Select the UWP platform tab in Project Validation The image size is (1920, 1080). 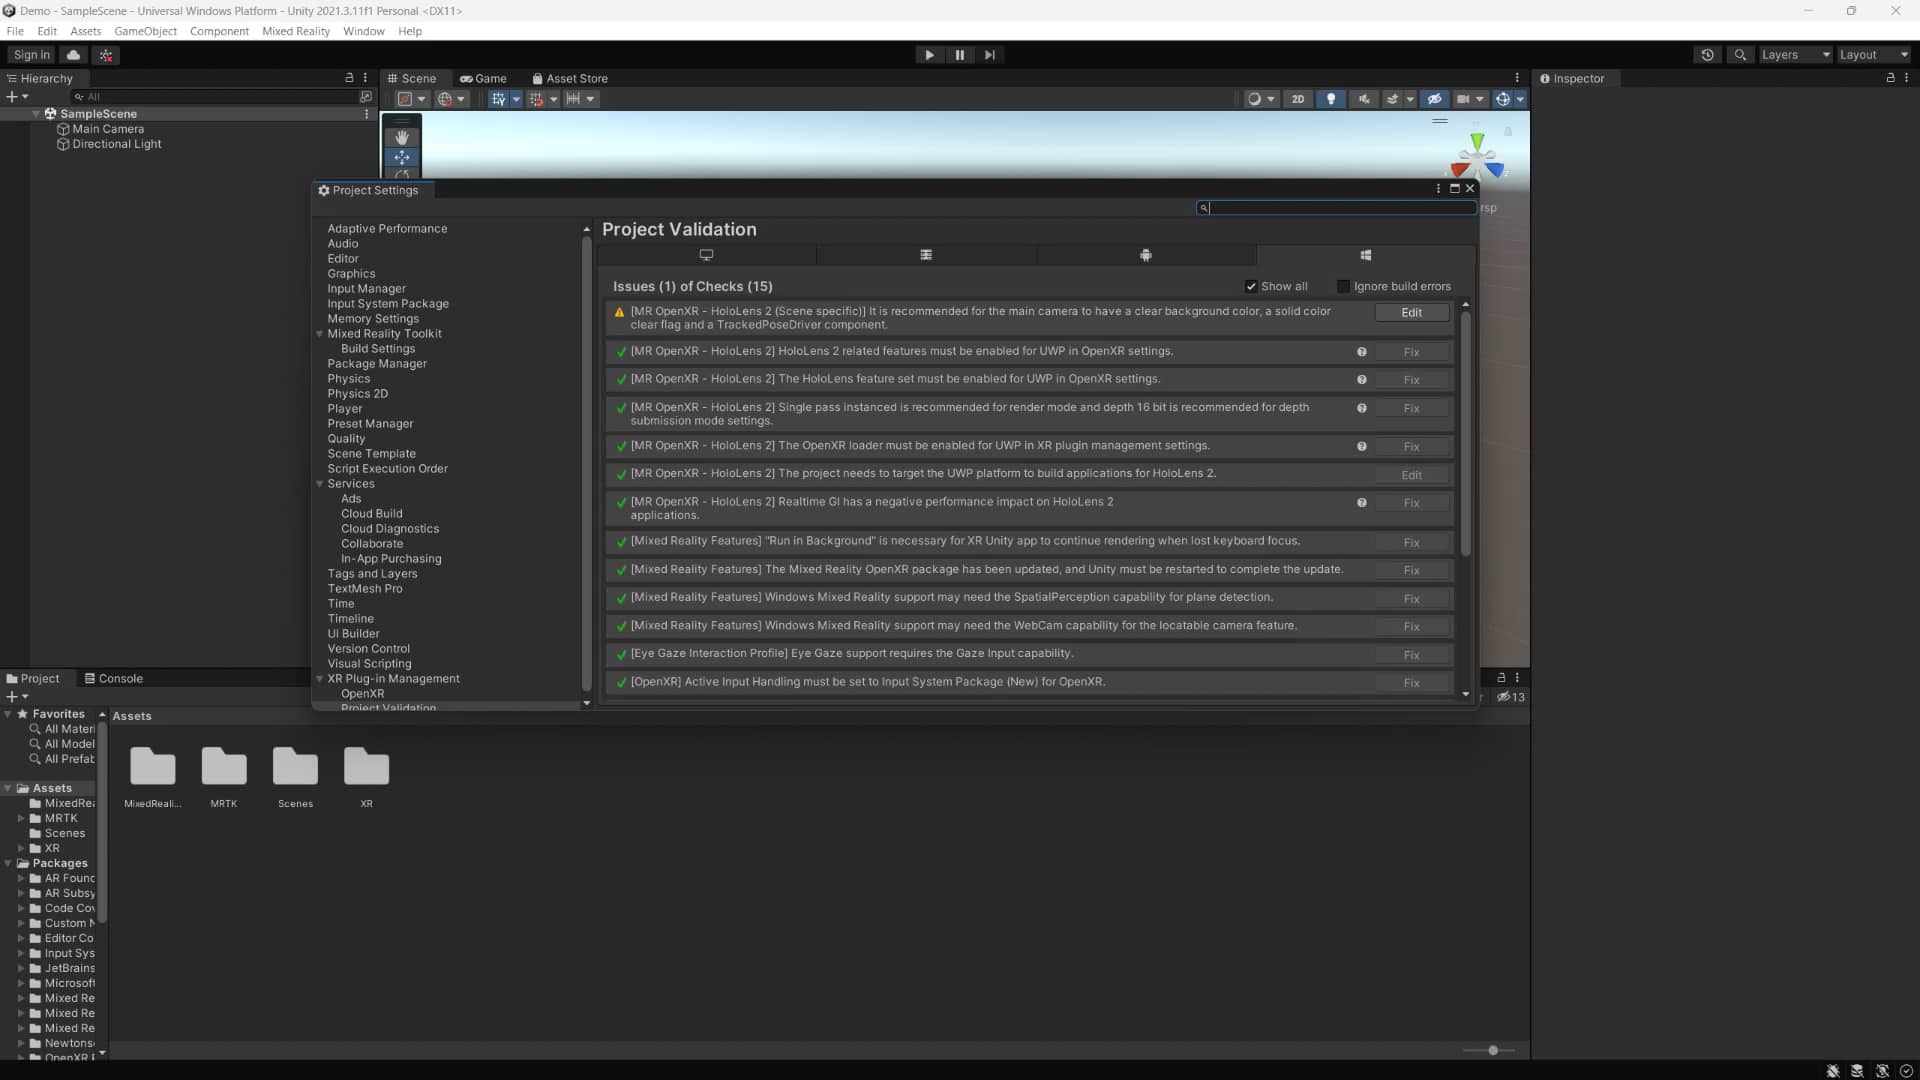point(1365,255)
